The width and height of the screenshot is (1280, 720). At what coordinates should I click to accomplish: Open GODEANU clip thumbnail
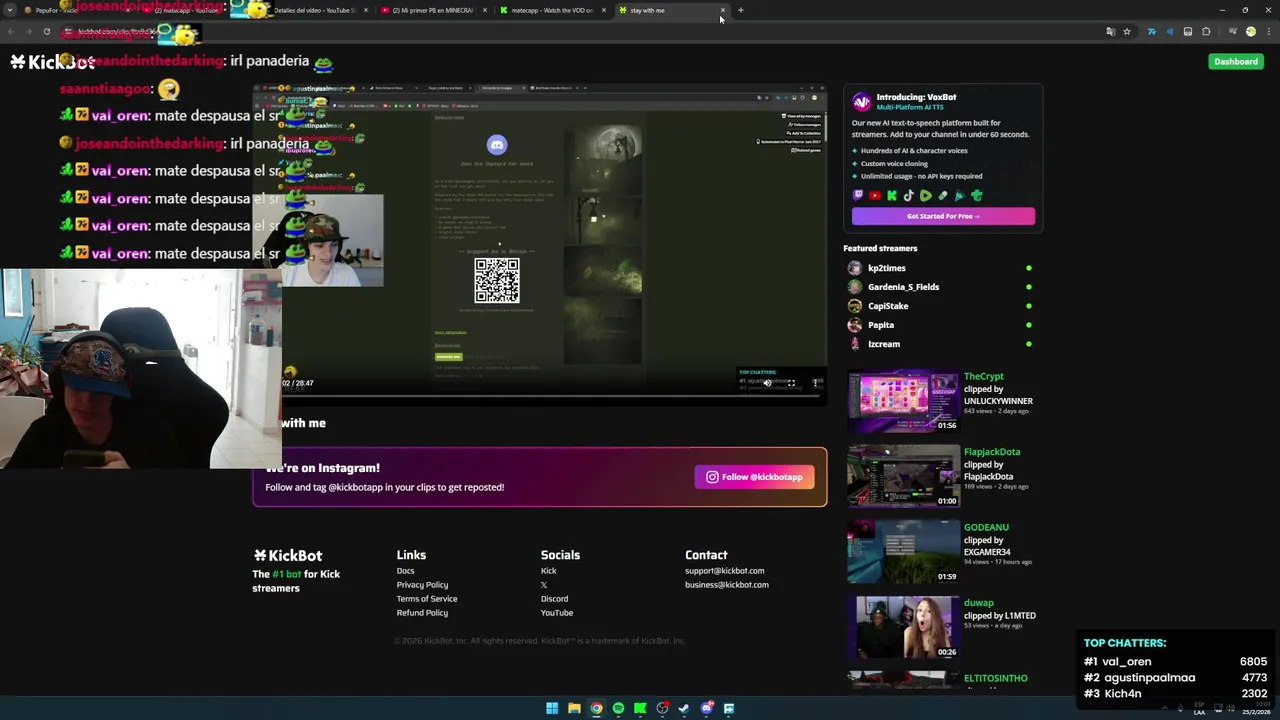pyautogui.click(x=903, y=552)
